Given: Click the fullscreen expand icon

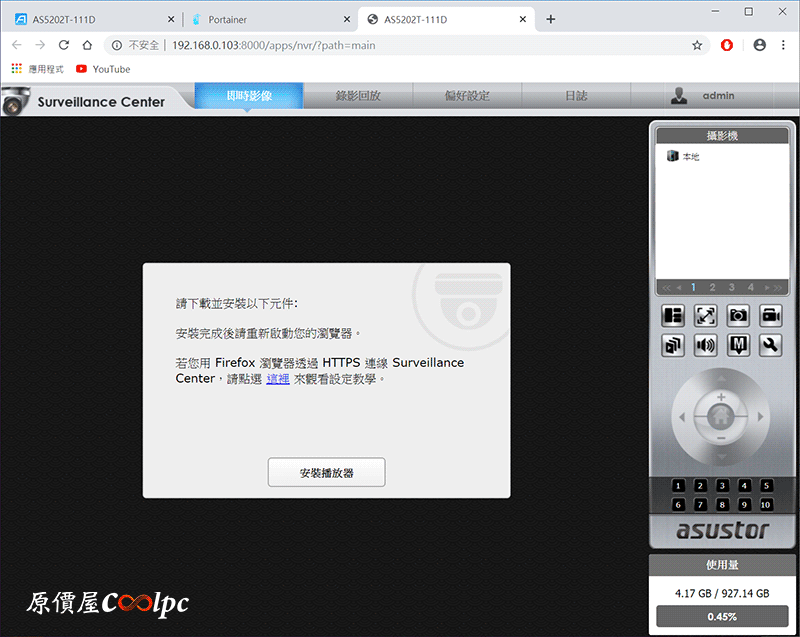Looking at the screenshot, I should click(706, 316).
